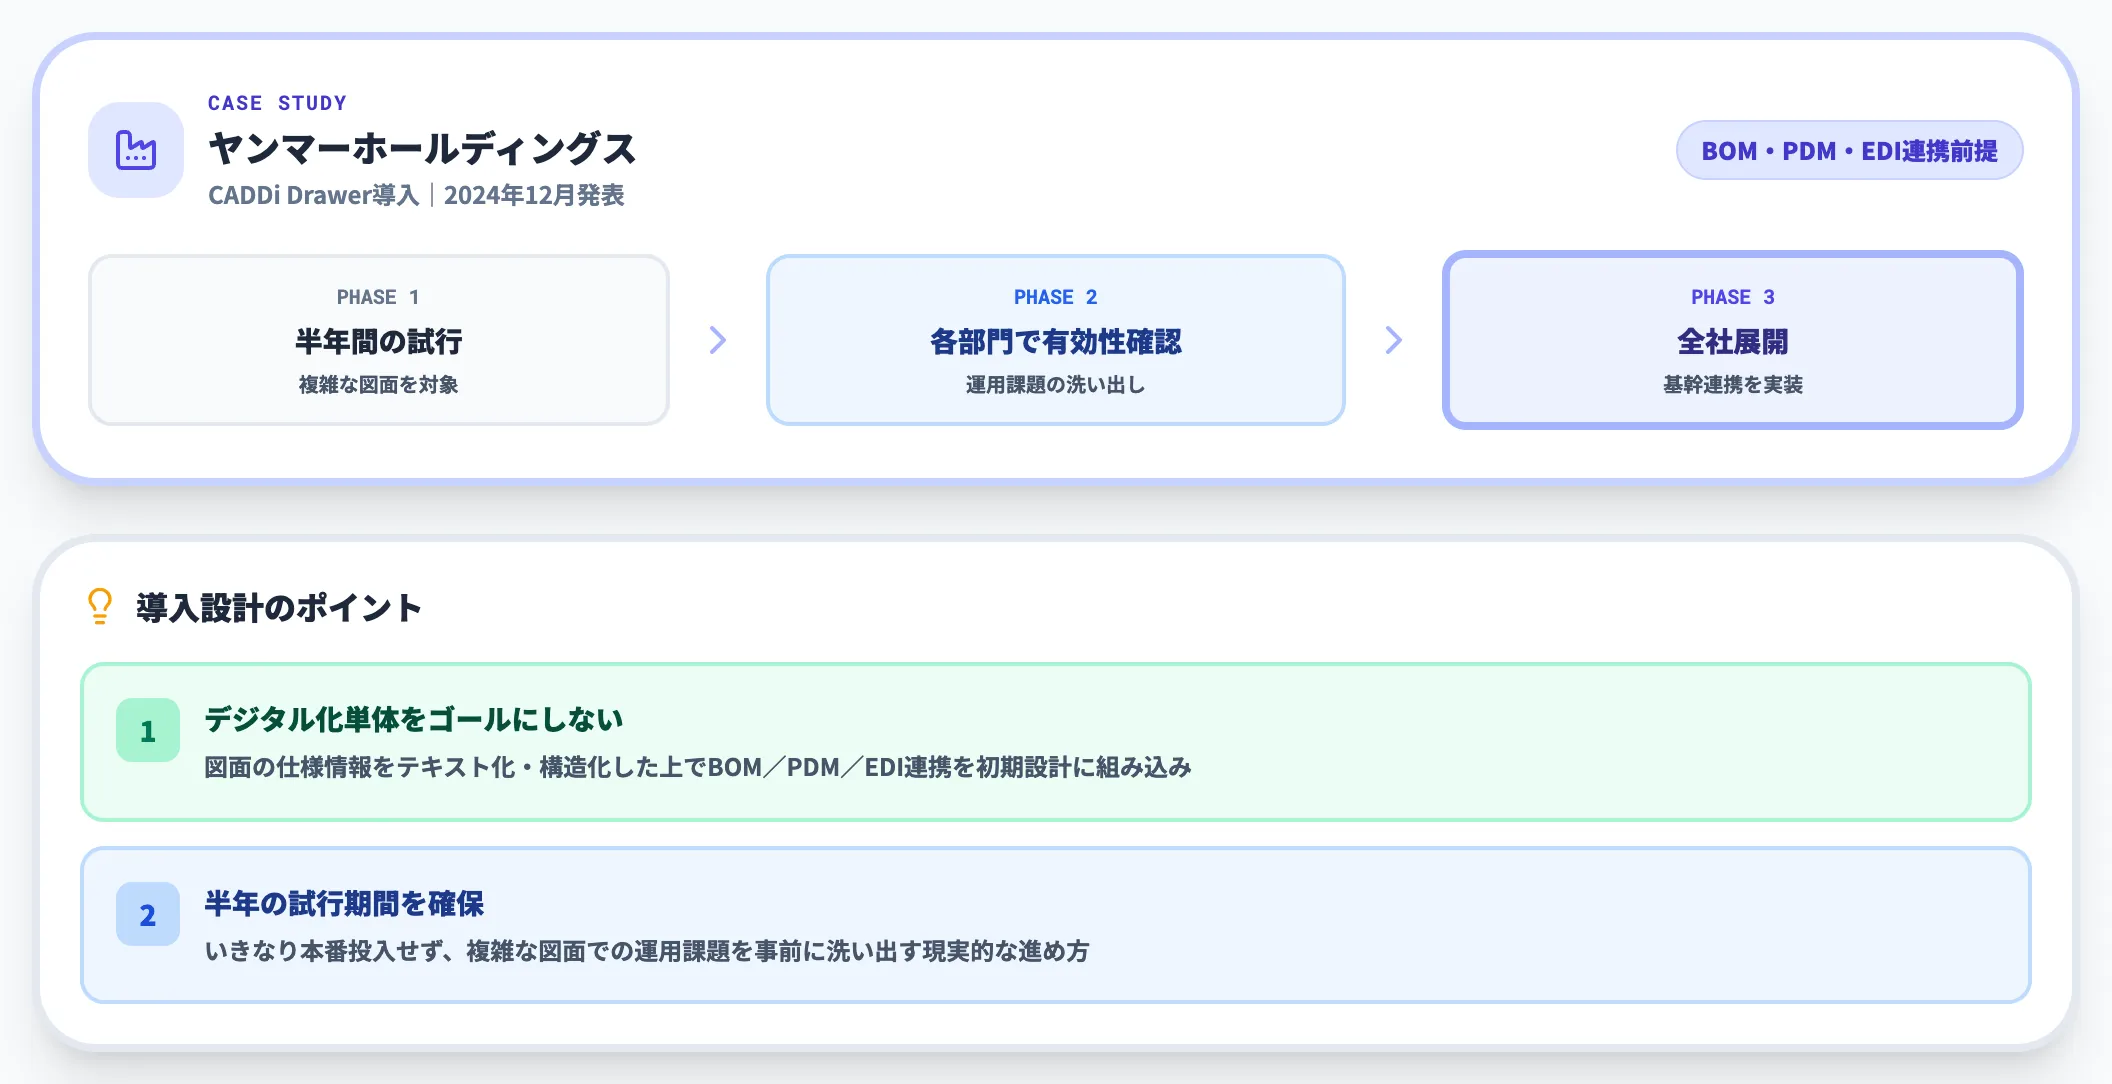This screenshot has height=1084, width=2112.
Task: Click the ヤンマーホールディングス title
Action: [422, 149]
